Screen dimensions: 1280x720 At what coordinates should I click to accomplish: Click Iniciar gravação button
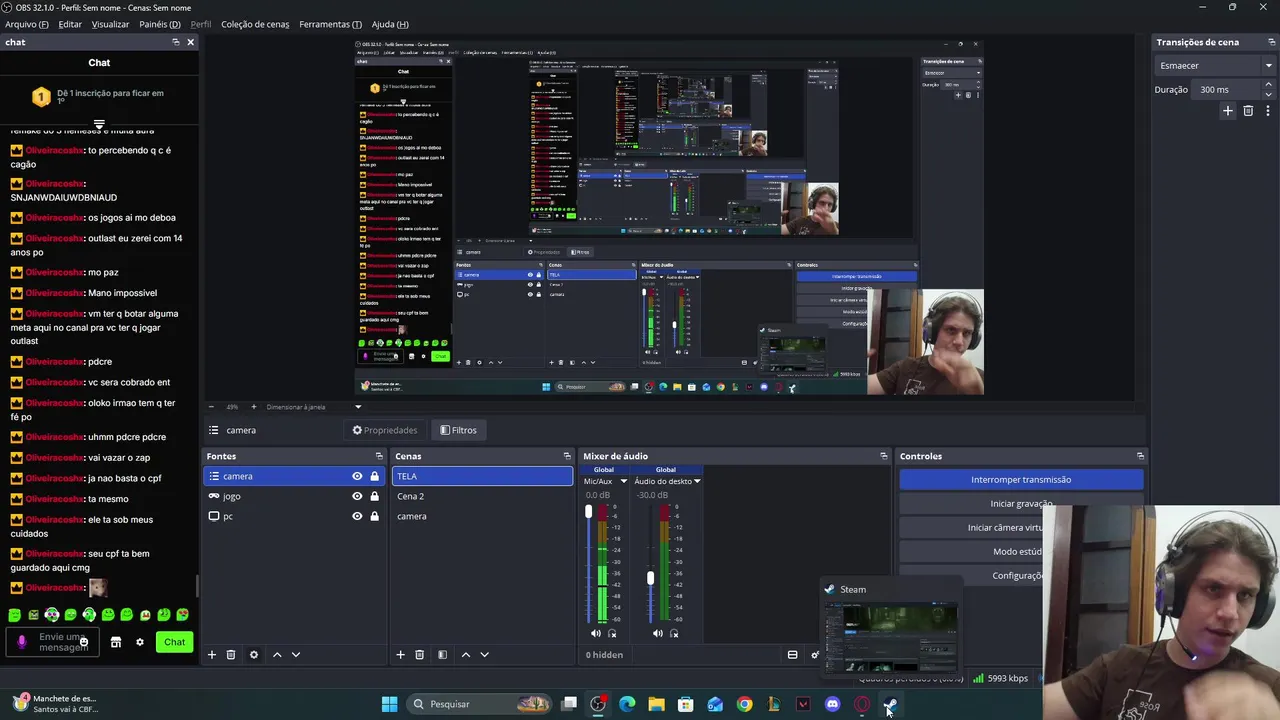click(1021, 504)
